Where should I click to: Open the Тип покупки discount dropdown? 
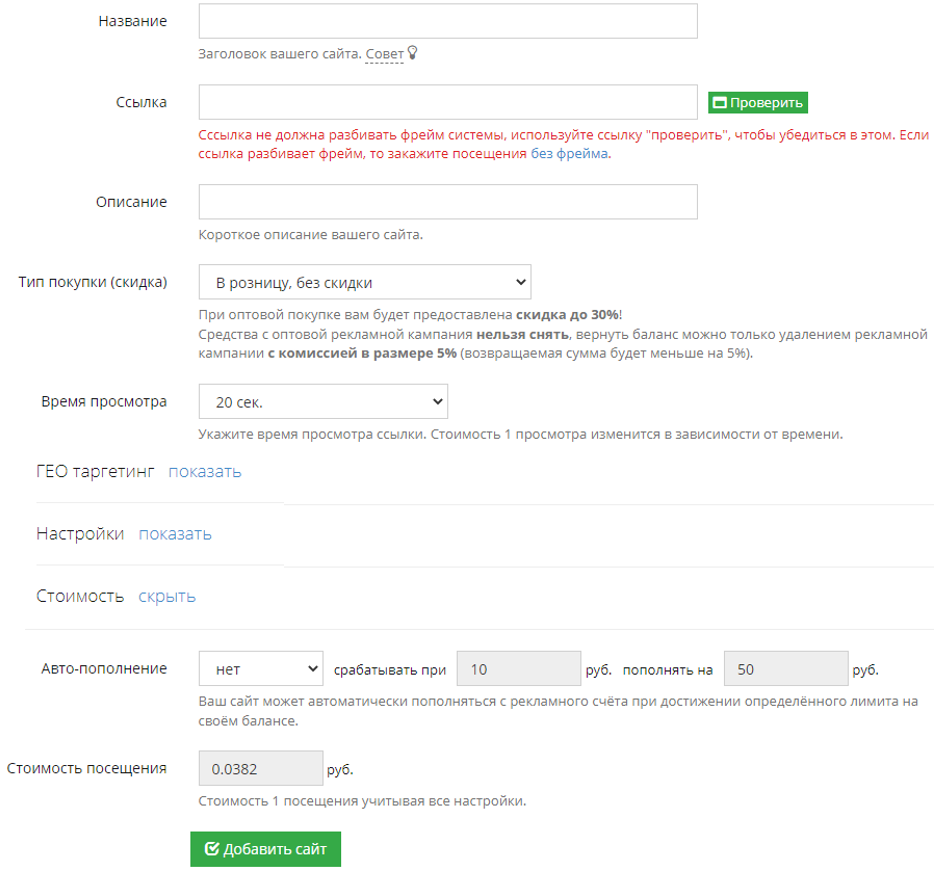[x=364, y=282]
